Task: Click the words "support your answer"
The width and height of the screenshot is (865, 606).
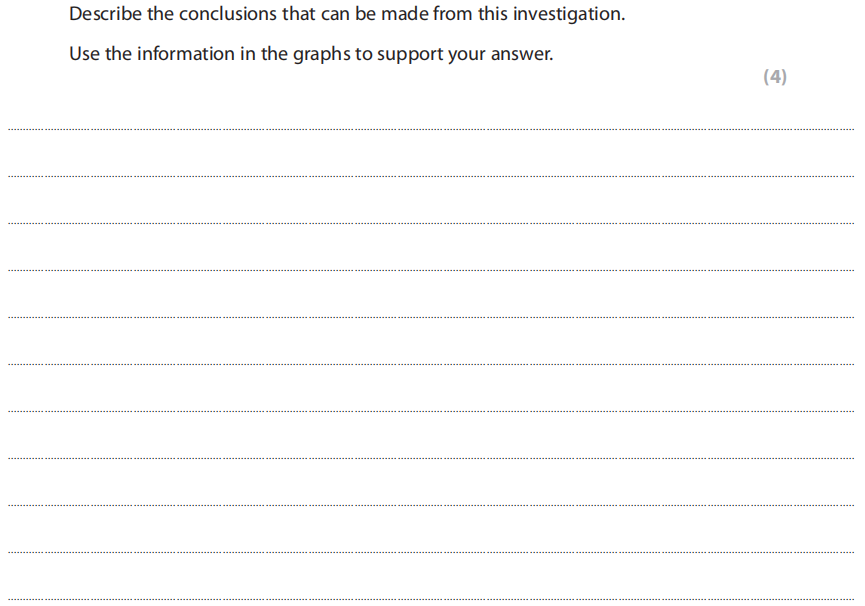Action: click(466, 54)
